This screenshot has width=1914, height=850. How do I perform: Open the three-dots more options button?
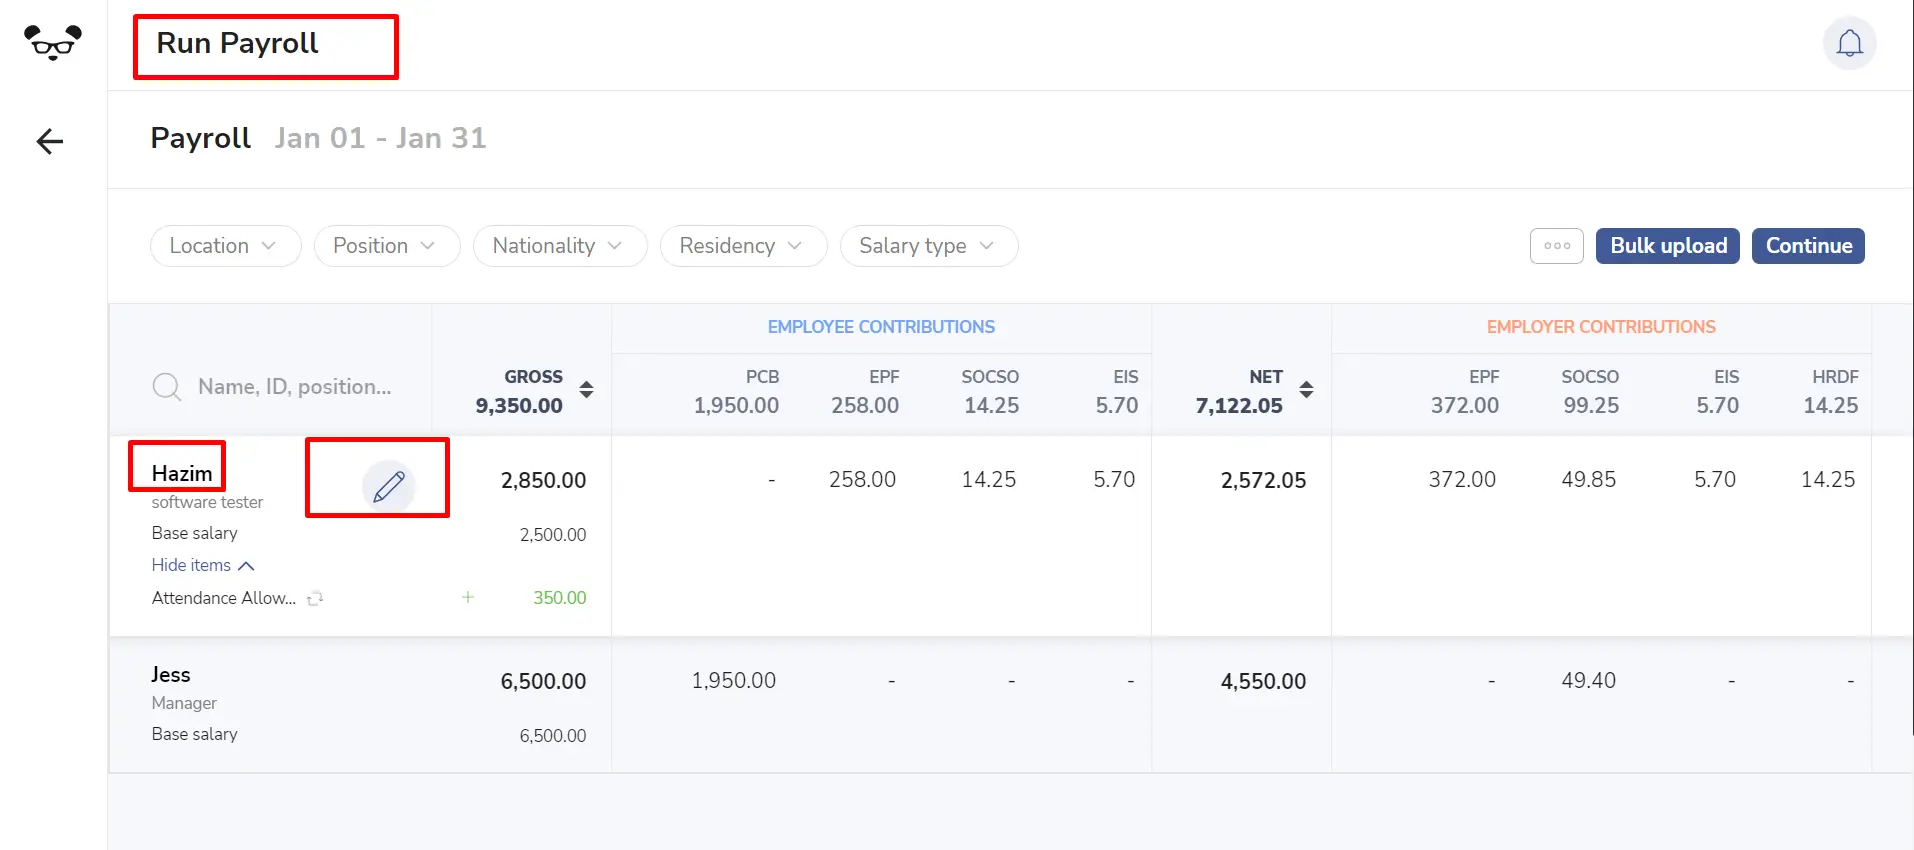(1557, 246)
